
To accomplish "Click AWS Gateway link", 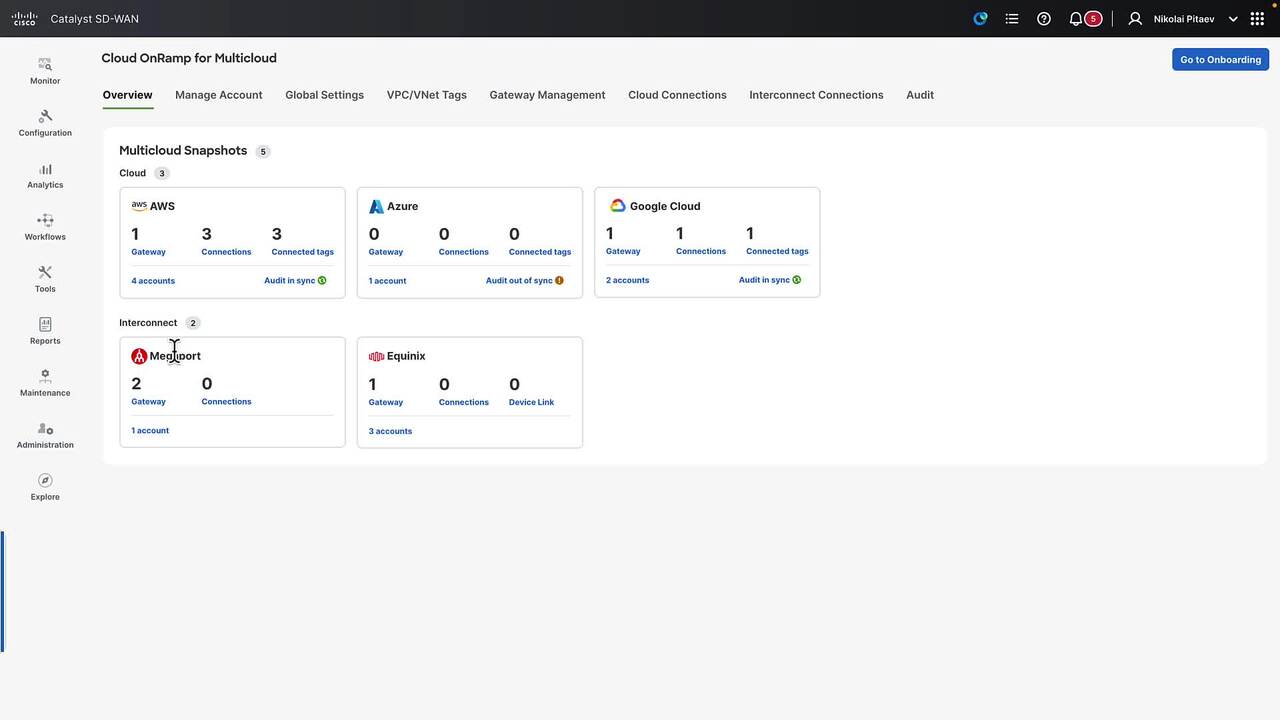I will coord(148,252).
